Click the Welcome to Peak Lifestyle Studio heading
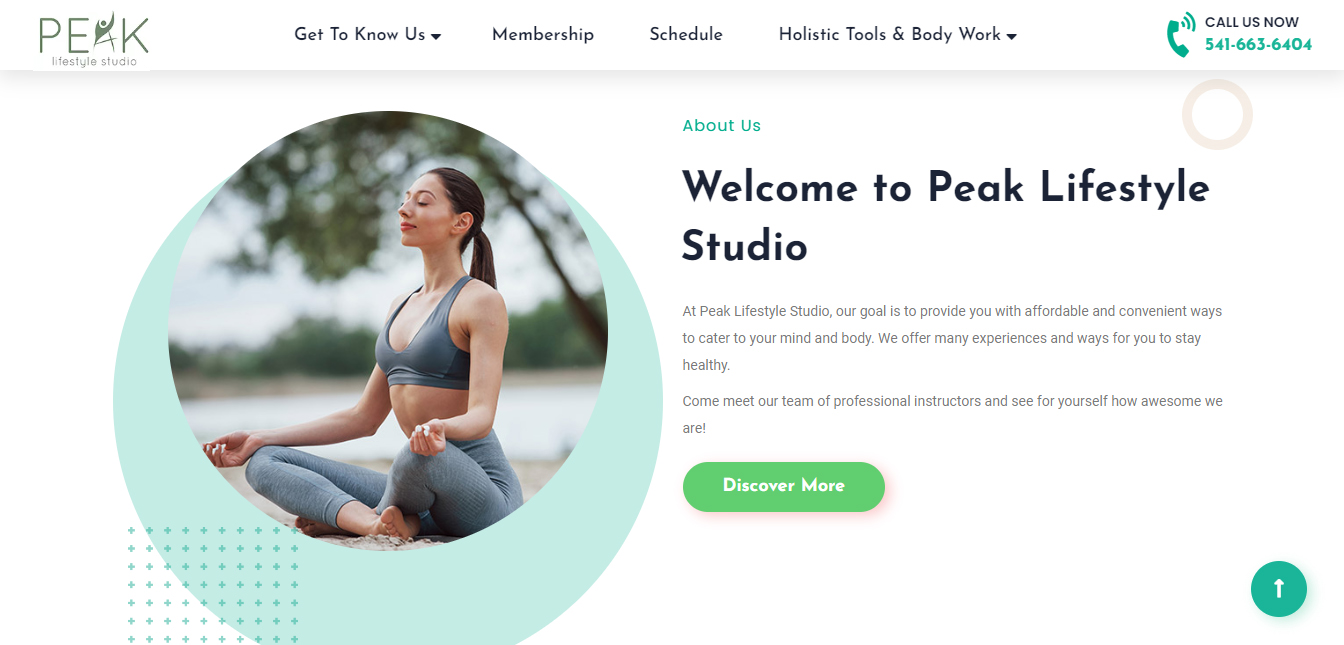 [946, 216]
